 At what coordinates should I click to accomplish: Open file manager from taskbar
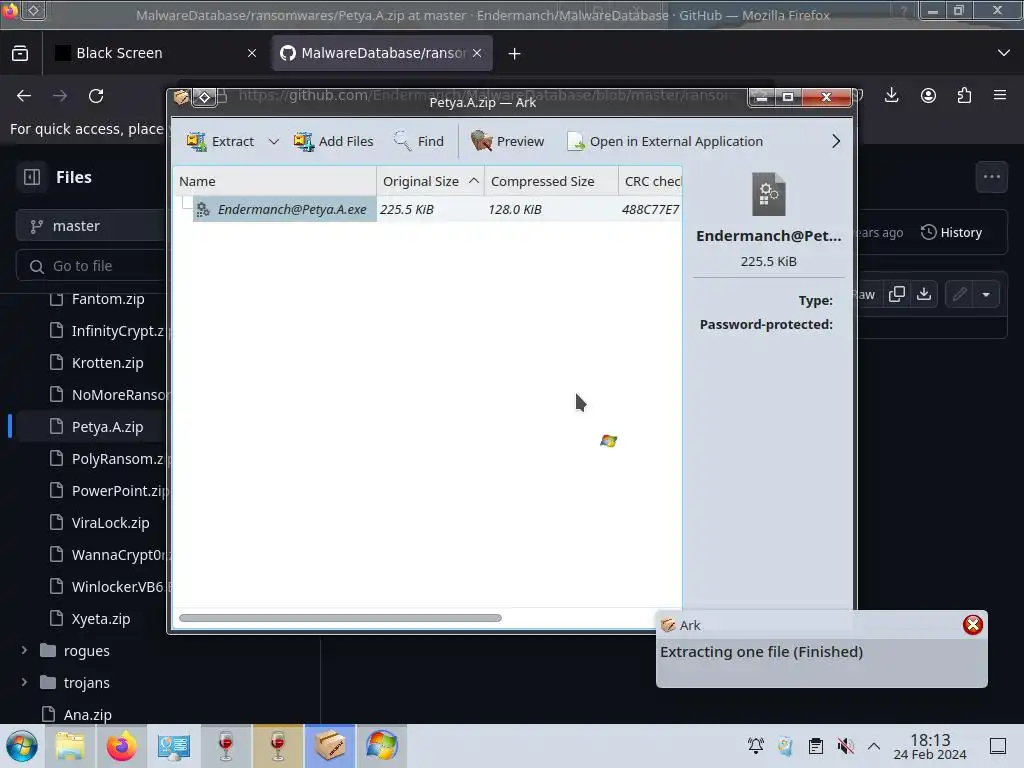click(x=69, y=746)
